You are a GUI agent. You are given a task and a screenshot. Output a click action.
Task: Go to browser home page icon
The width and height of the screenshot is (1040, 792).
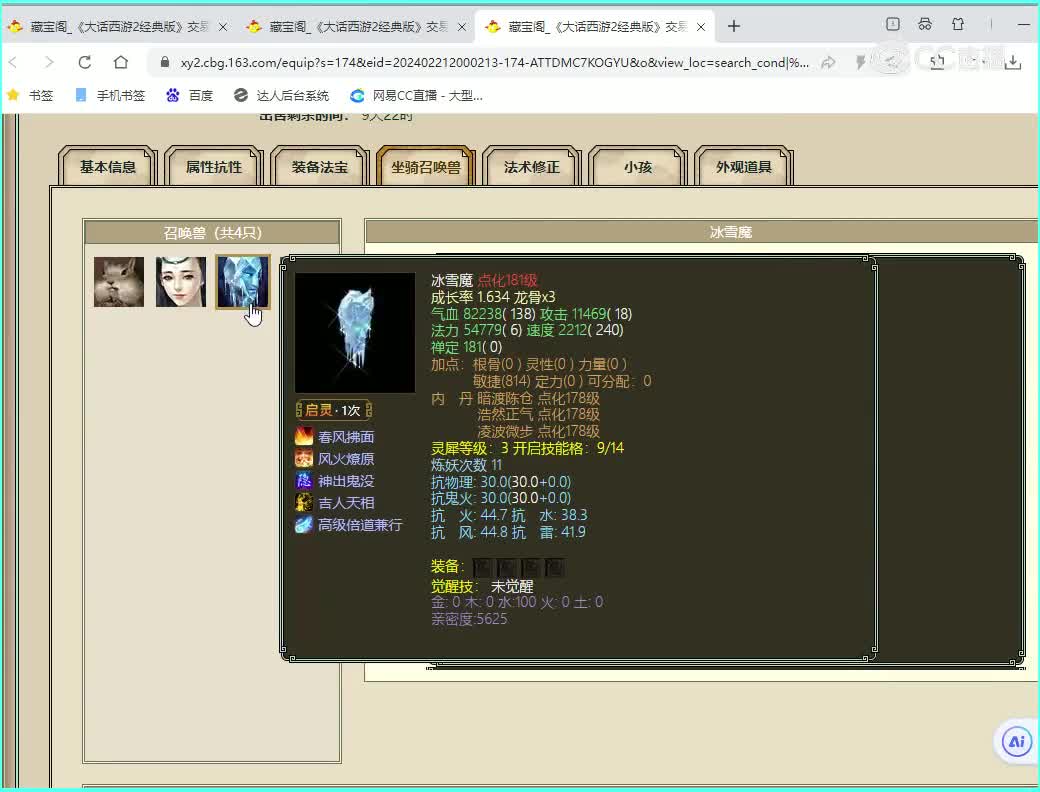(x=121, y=62)
